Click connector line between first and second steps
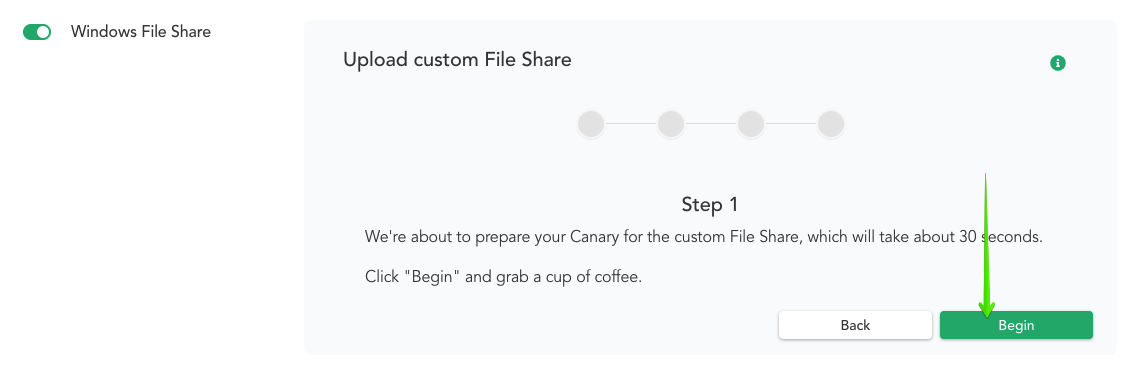This screenshot has height=369, width=1138. pos(631,124)
